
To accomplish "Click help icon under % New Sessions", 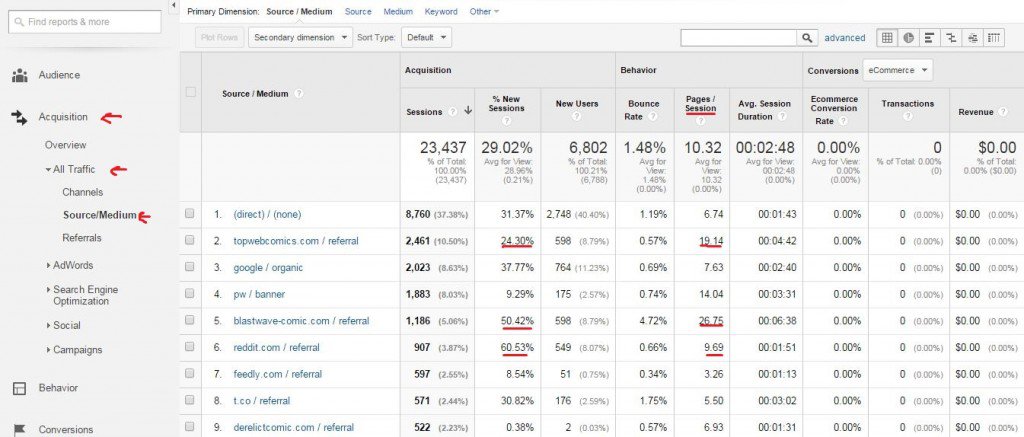I will 506,120.
